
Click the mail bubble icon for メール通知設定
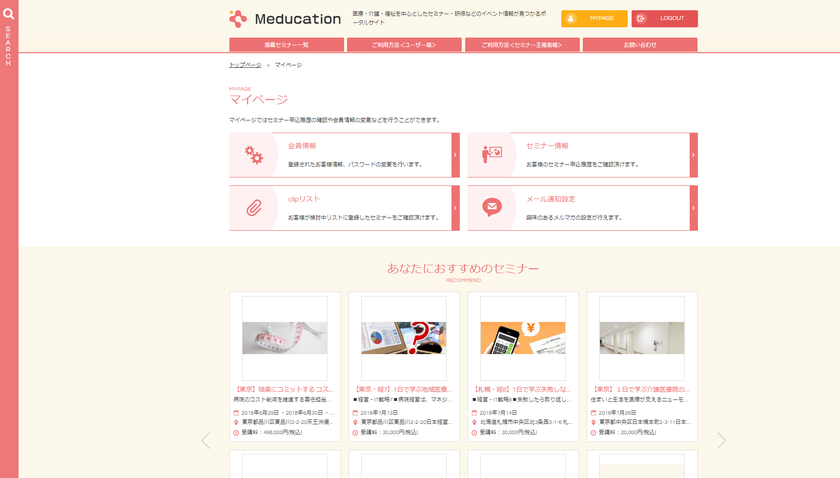pyautogui.click(x=492, y=208)
